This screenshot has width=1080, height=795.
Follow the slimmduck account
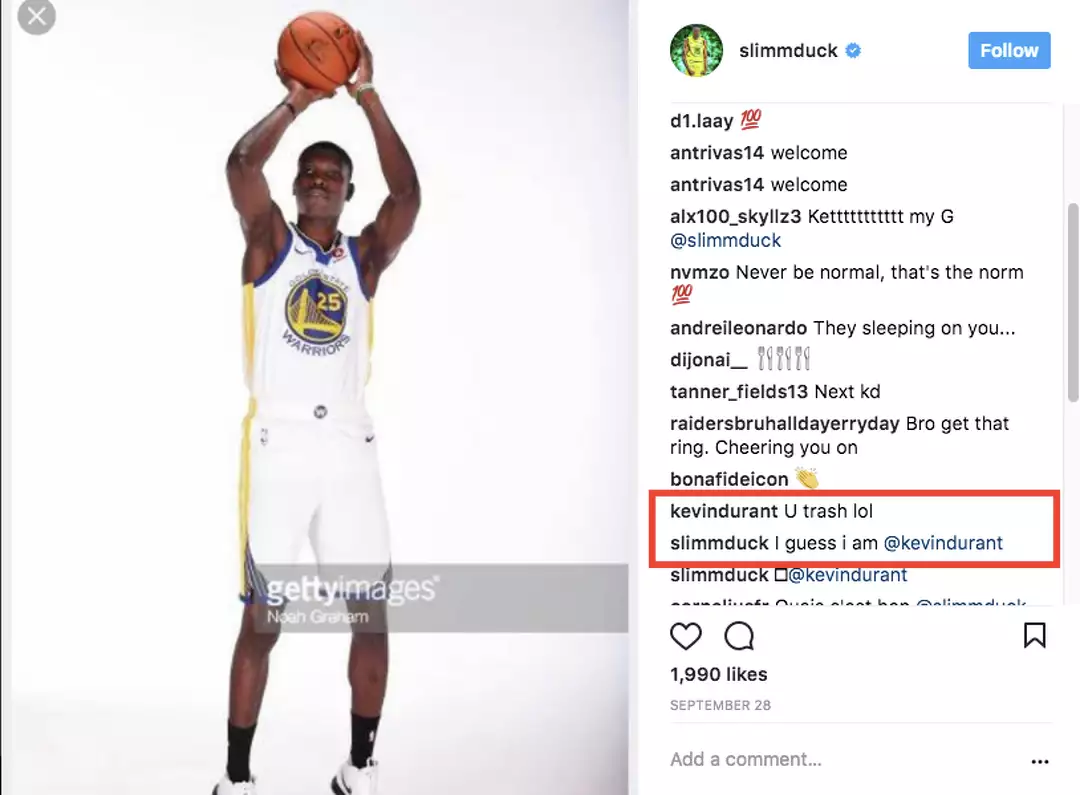[x=1009, y=51]
